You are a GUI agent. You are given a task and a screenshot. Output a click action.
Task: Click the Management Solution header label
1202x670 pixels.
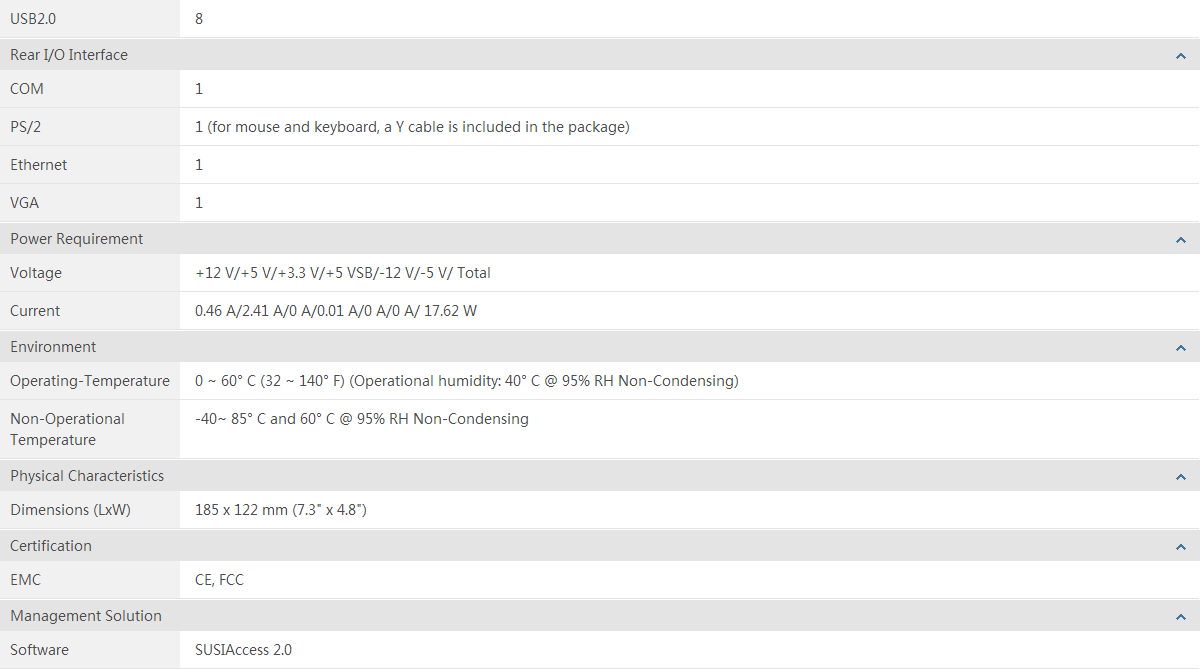tap(86, 616)
